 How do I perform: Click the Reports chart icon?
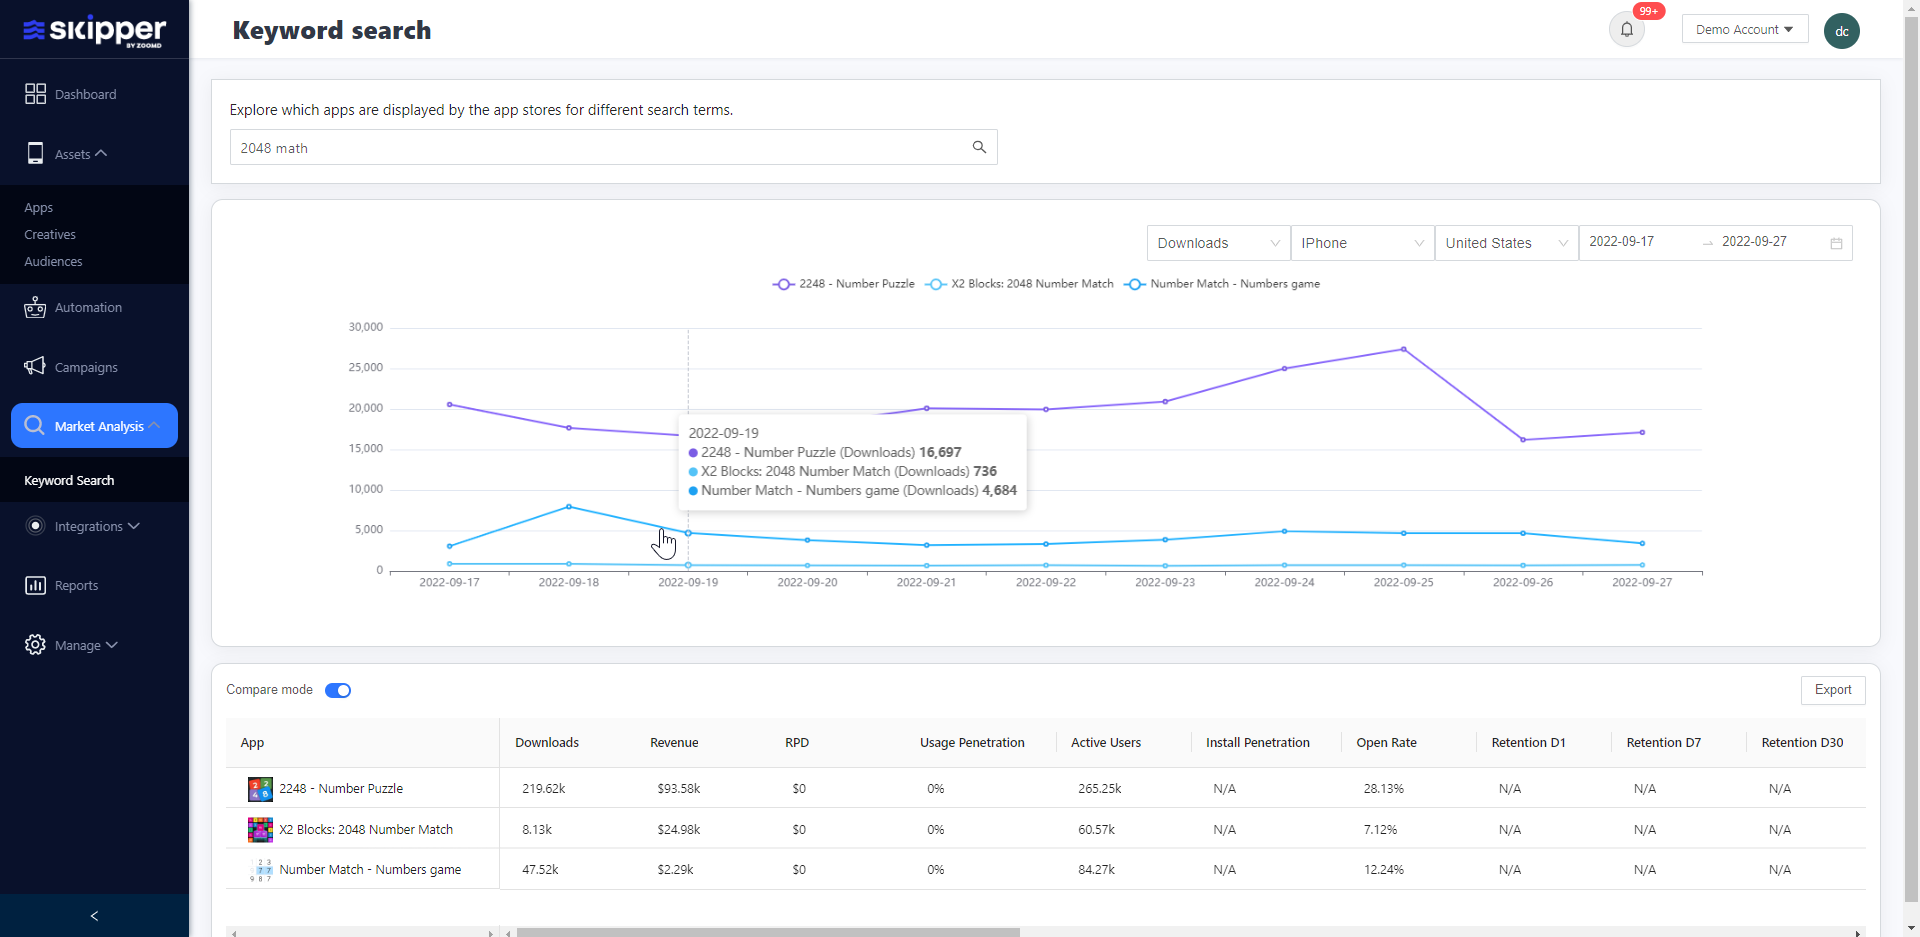(x=35, y=585)
